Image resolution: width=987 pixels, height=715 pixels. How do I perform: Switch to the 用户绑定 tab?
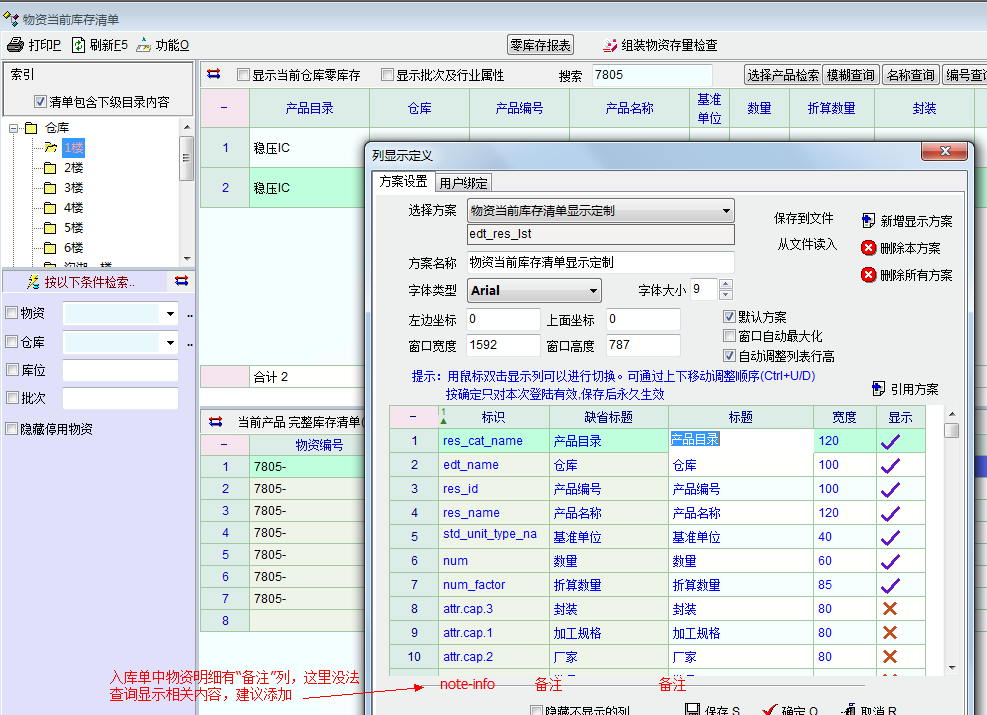pos(463,183)
